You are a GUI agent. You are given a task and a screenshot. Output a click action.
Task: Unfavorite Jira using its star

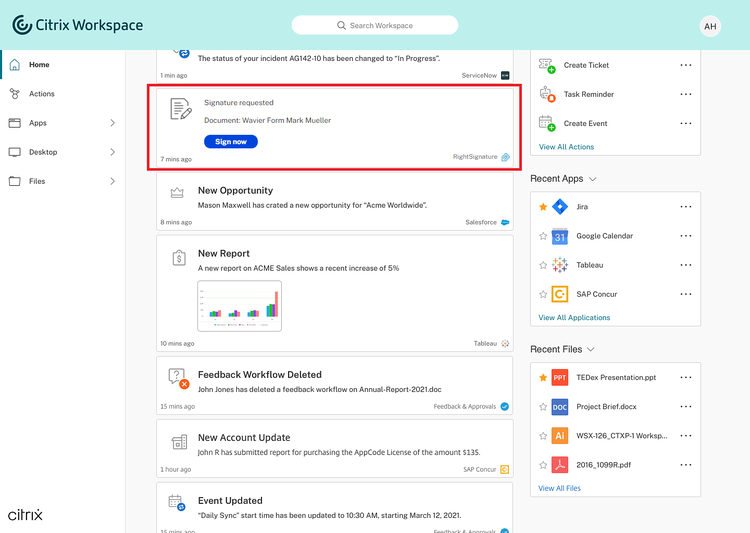coord(543,207)
